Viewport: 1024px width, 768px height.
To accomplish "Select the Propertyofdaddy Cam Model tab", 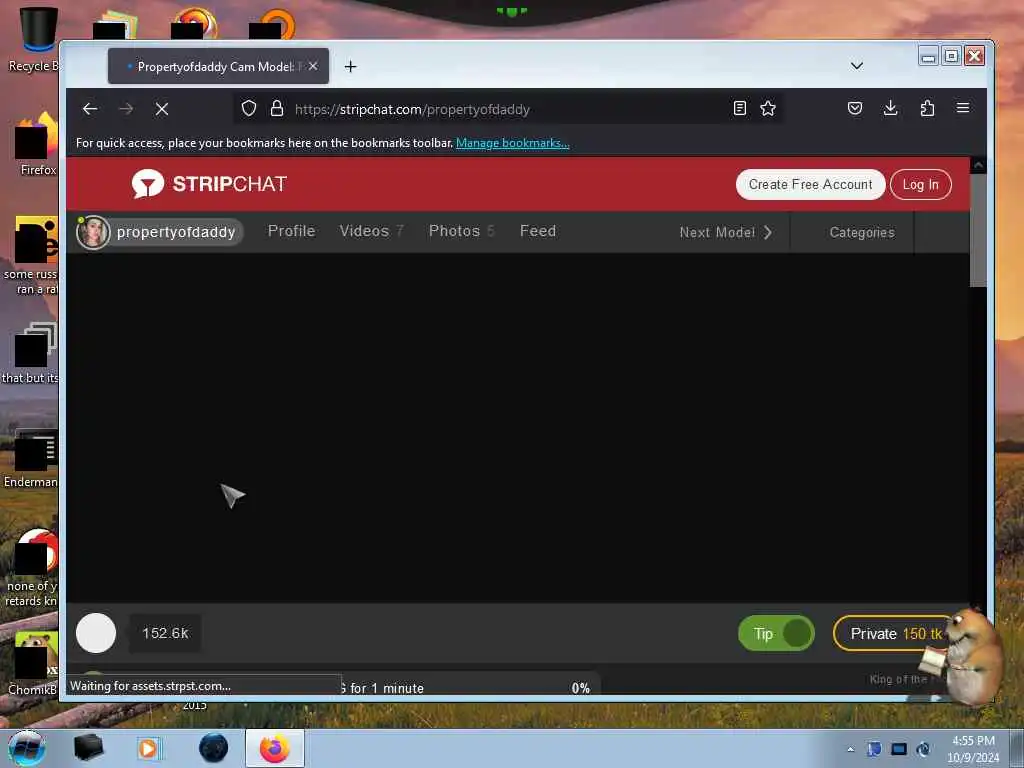I will 218,66.
